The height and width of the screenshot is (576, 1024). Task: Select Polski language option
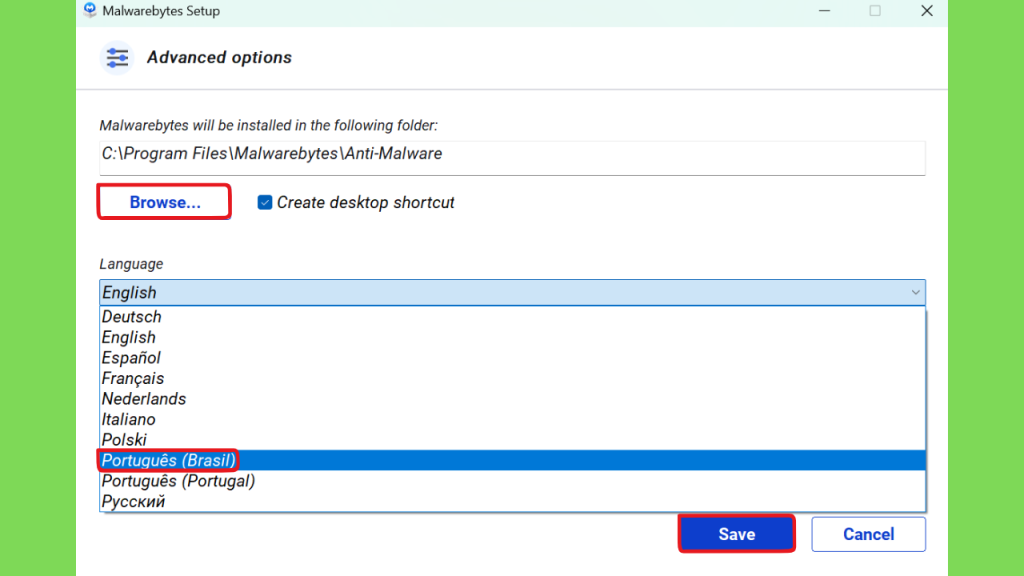(513, 440)
